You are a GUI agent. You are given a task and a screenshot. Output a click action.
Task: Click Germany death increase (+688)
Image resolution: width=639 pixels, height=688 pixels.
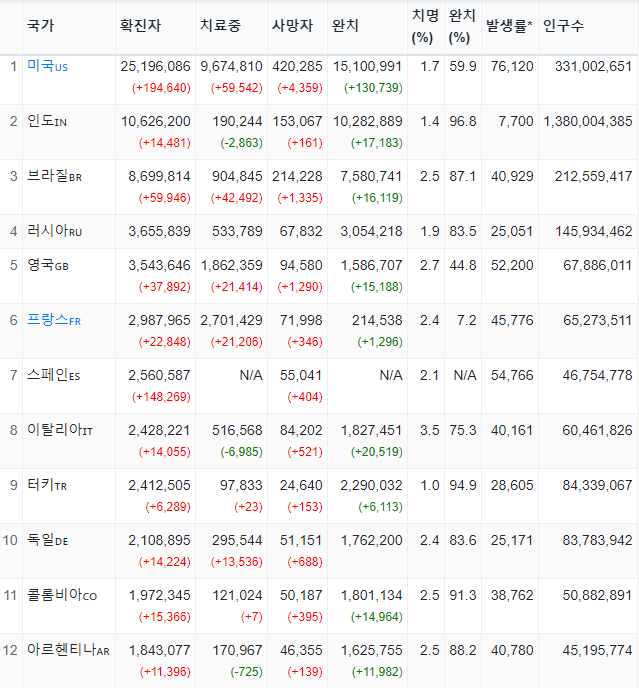click(305, 562)
